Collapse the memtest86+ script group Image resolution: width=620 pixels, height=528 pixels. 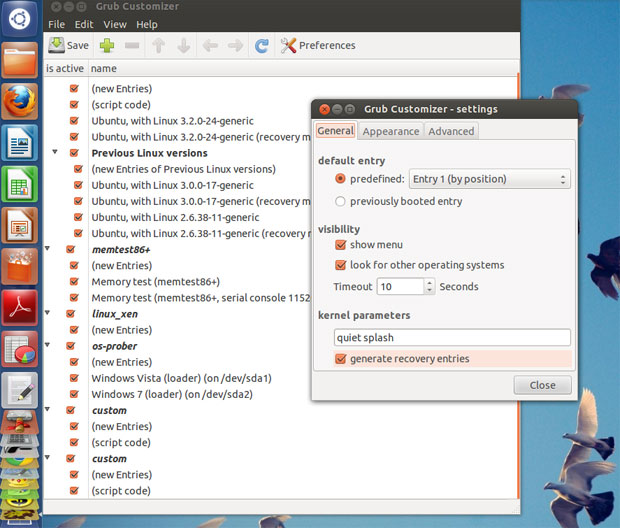47,248
